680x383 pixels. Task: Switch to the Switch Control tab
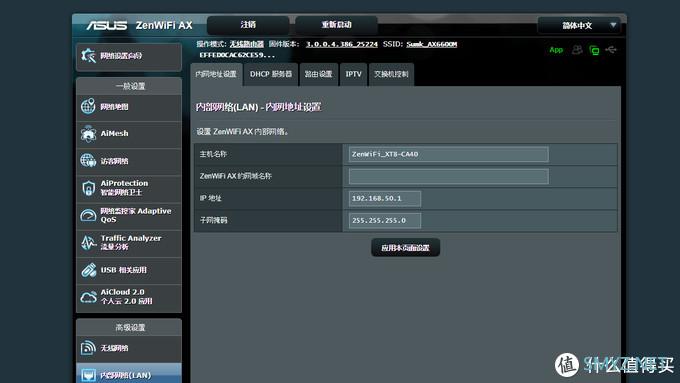coord(391,75)
